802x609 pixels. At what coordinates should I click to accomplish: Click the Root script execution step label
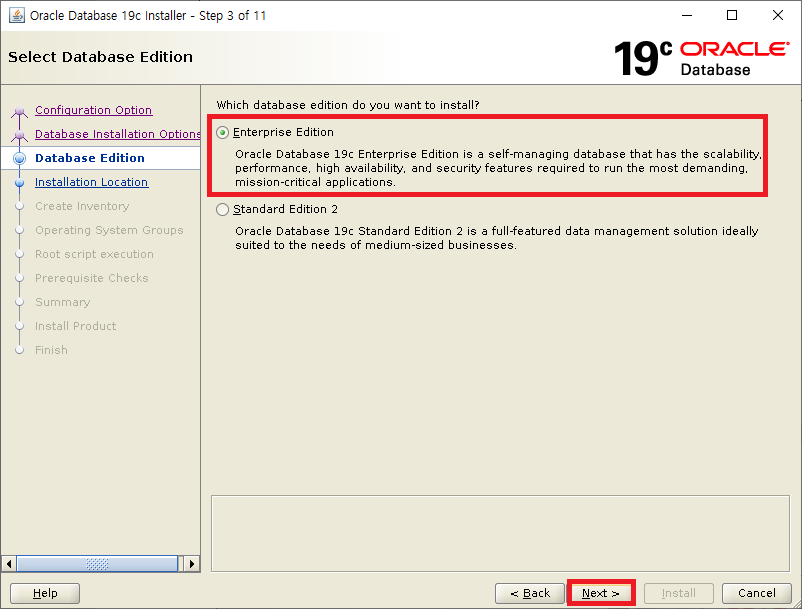[x=94, y=254]
